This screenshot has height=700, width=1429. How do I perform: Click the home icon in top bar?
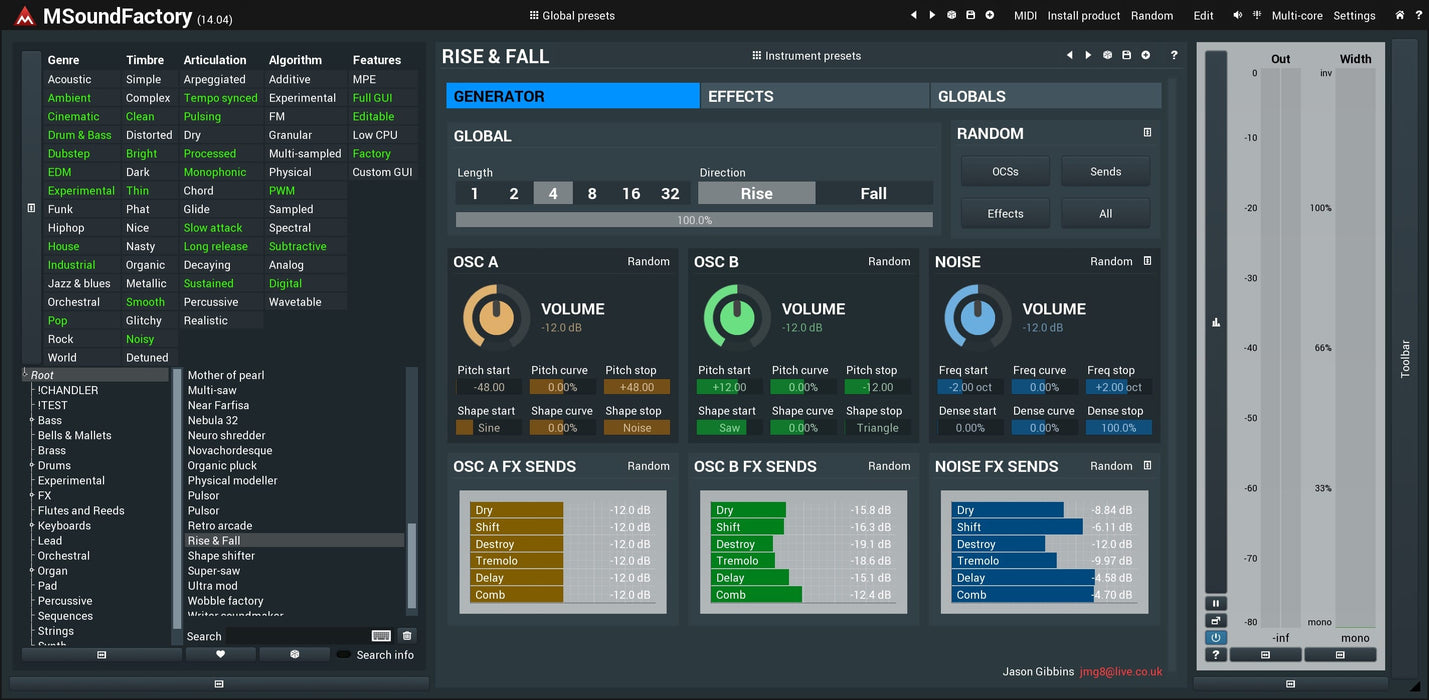tap(1400, 15)
